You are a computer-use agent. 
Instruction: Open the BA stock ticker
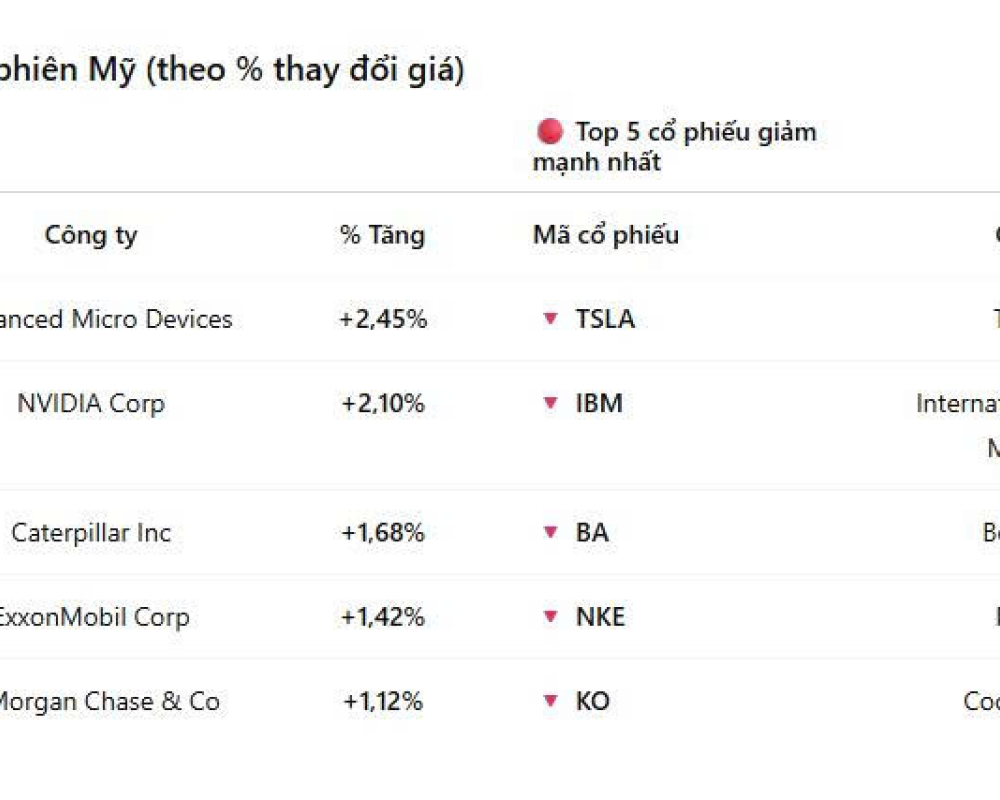pyautogui.click(x=592, y=532)
